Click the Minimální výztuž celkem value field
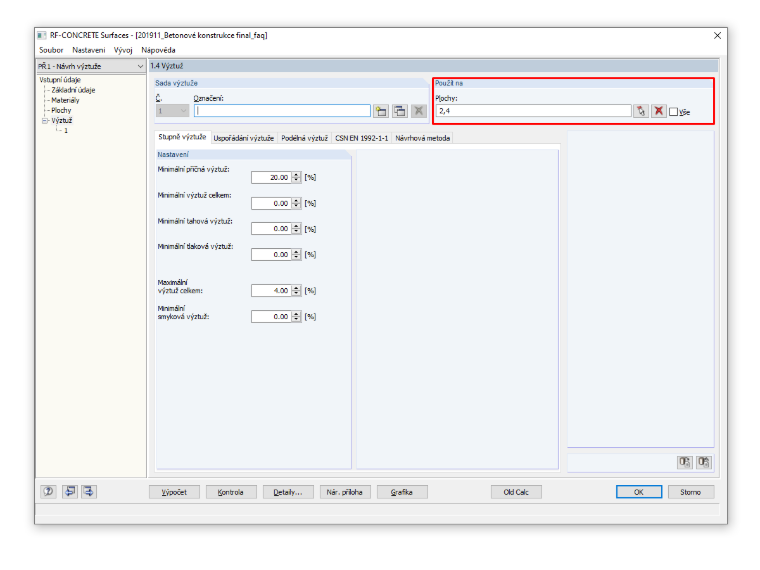Viewport: 760px width, 570px height. coord(271,203)
